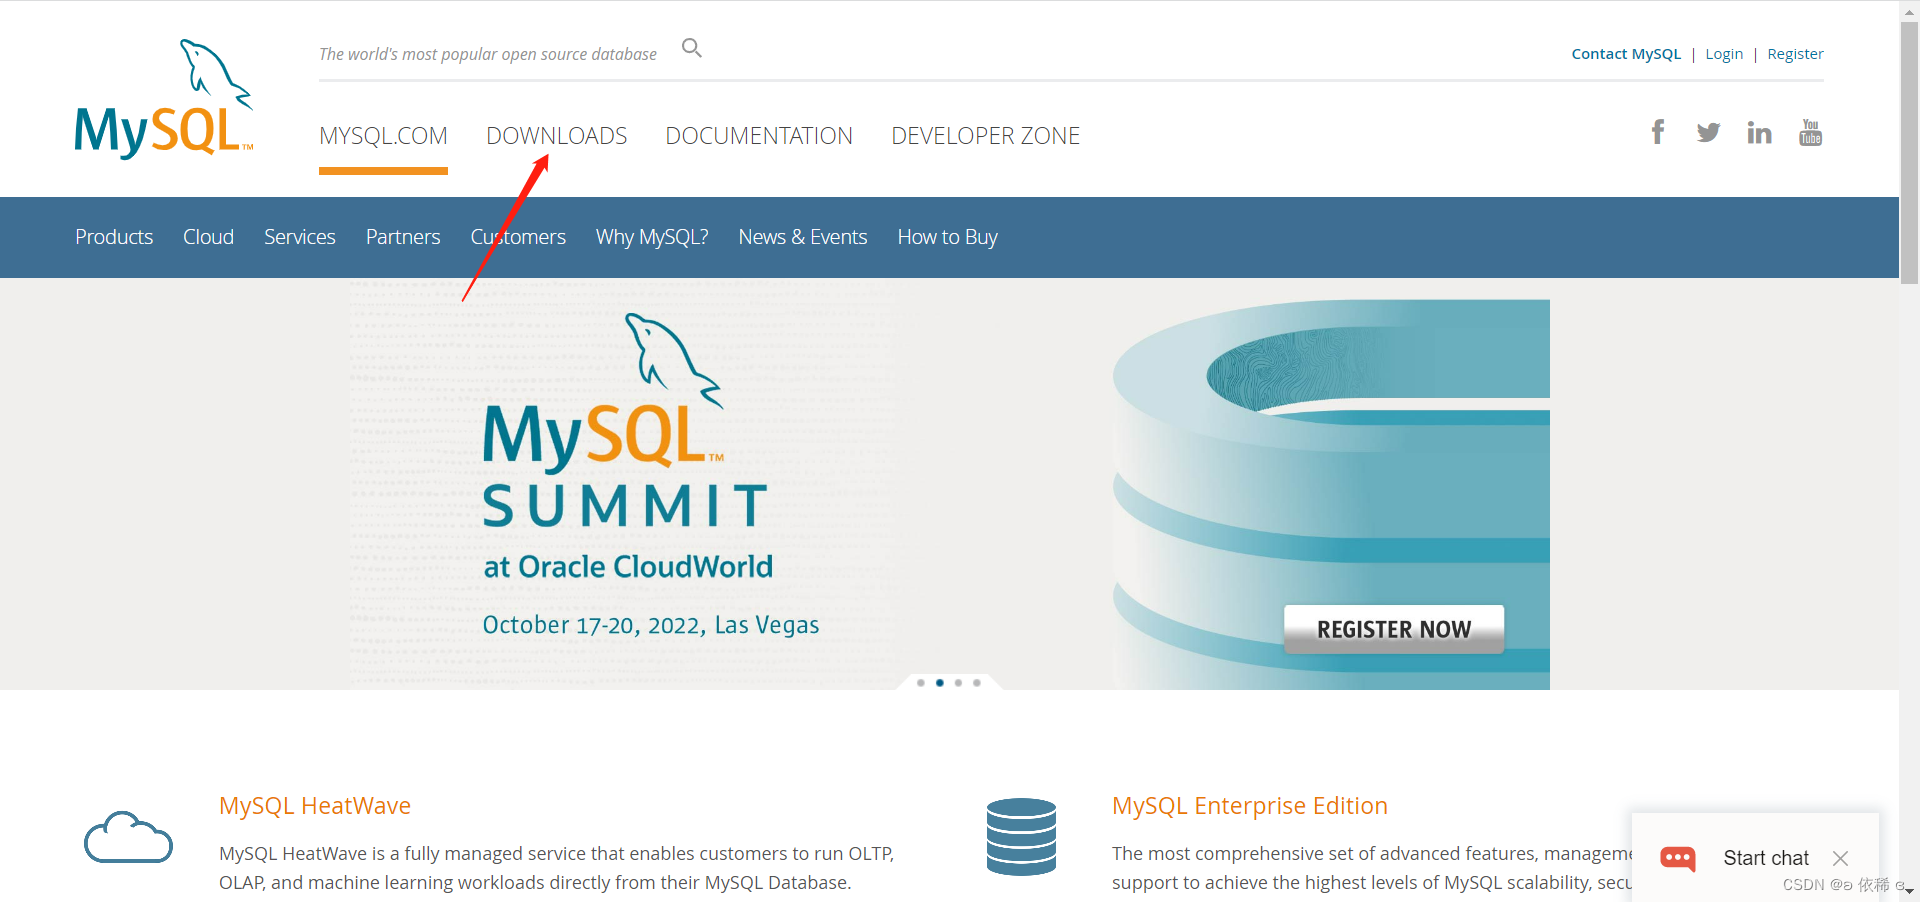Click the Start chat speech bubble icon
The width and height of the screenshot is (1920, 902).
tap(1679, 858)
